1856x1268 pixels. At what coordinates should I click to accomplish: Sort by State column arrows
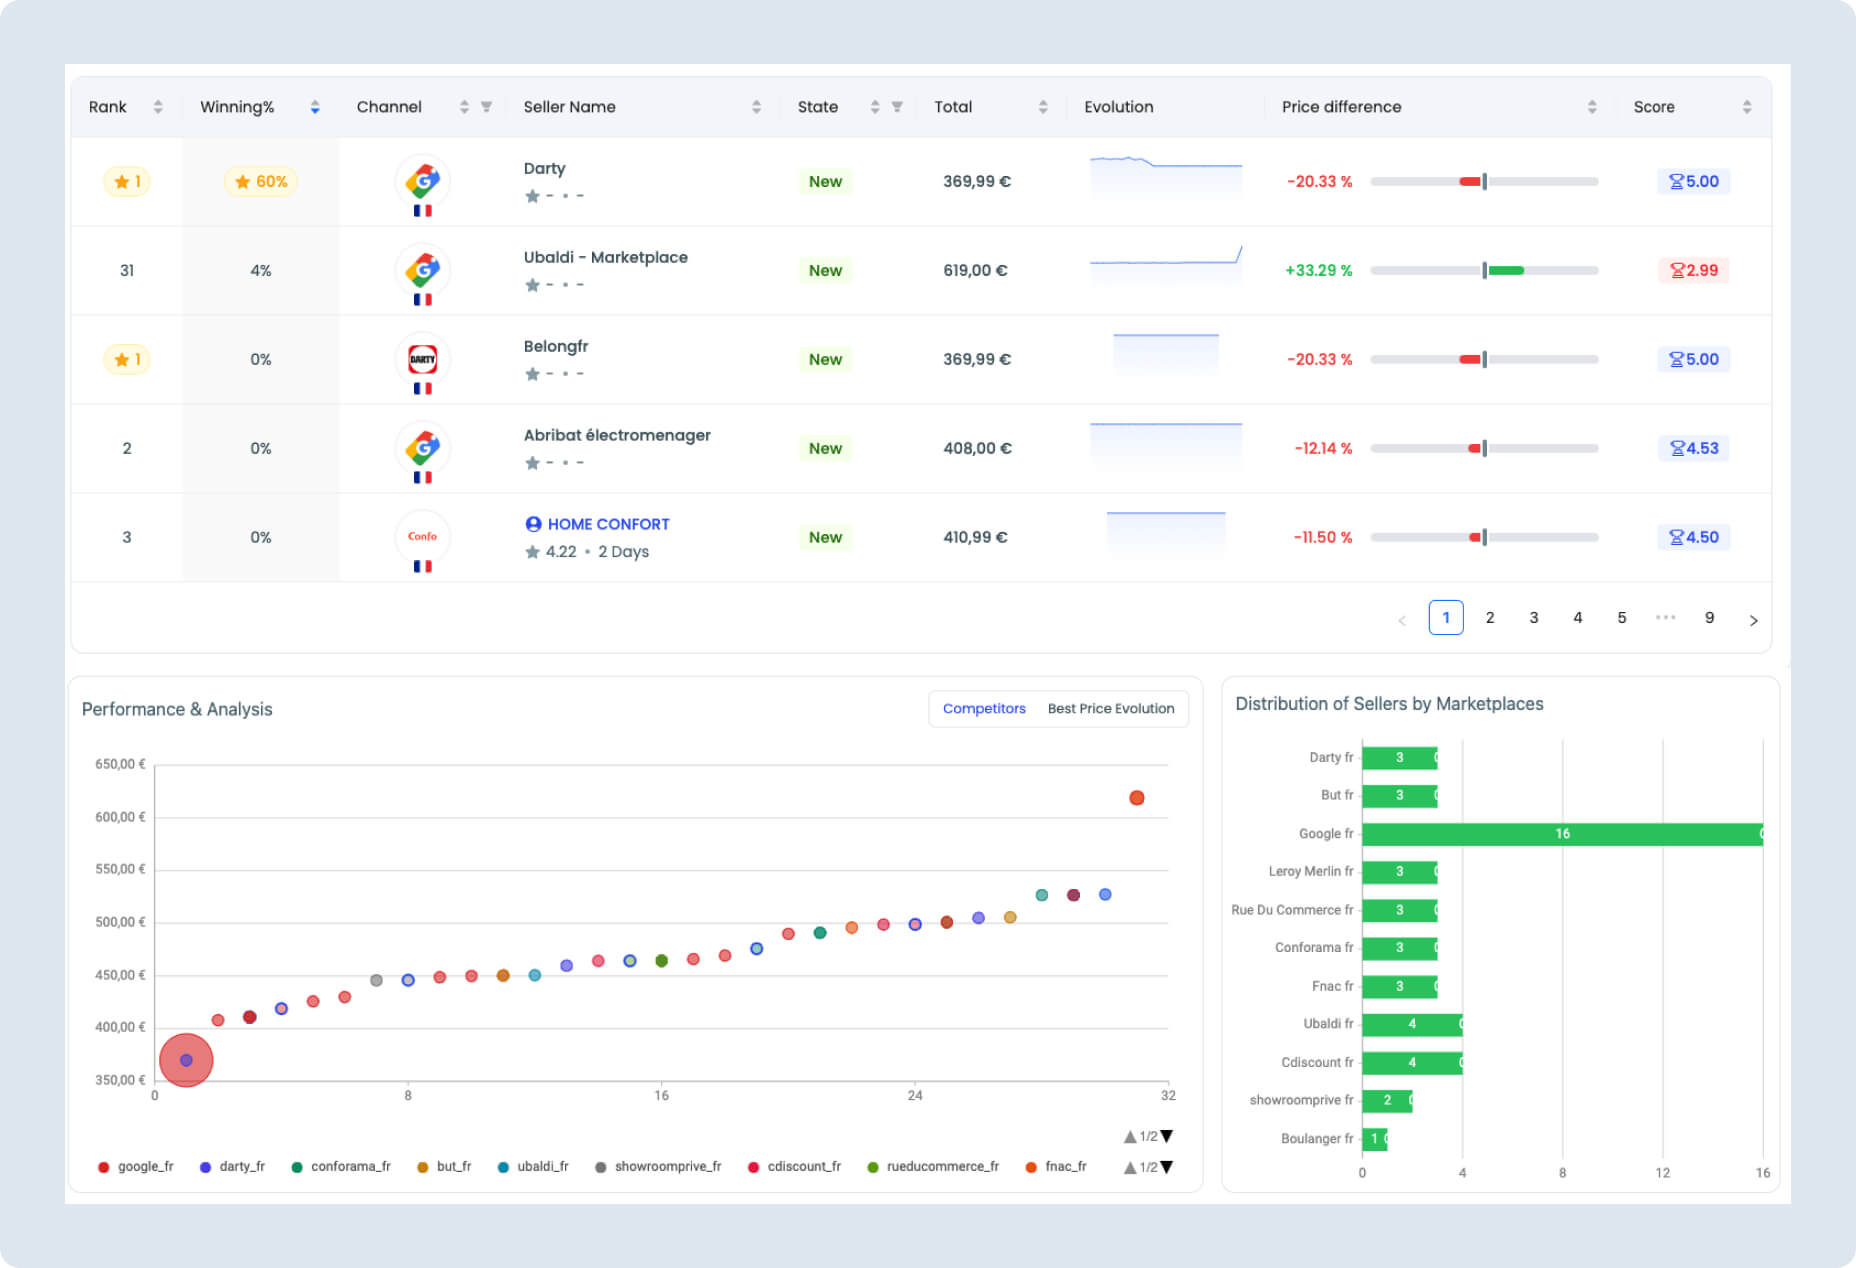875,107
